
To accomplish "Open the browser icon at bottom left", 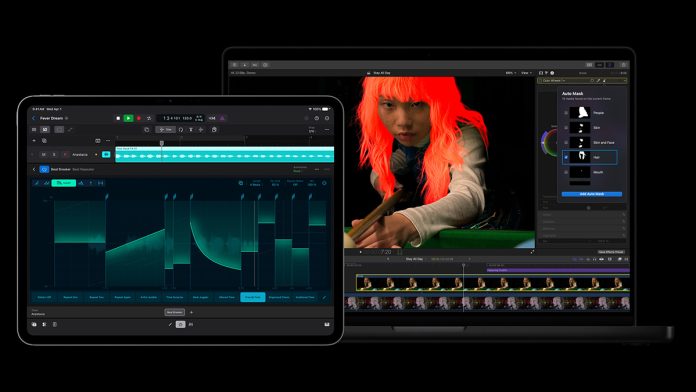I will 34,325.
